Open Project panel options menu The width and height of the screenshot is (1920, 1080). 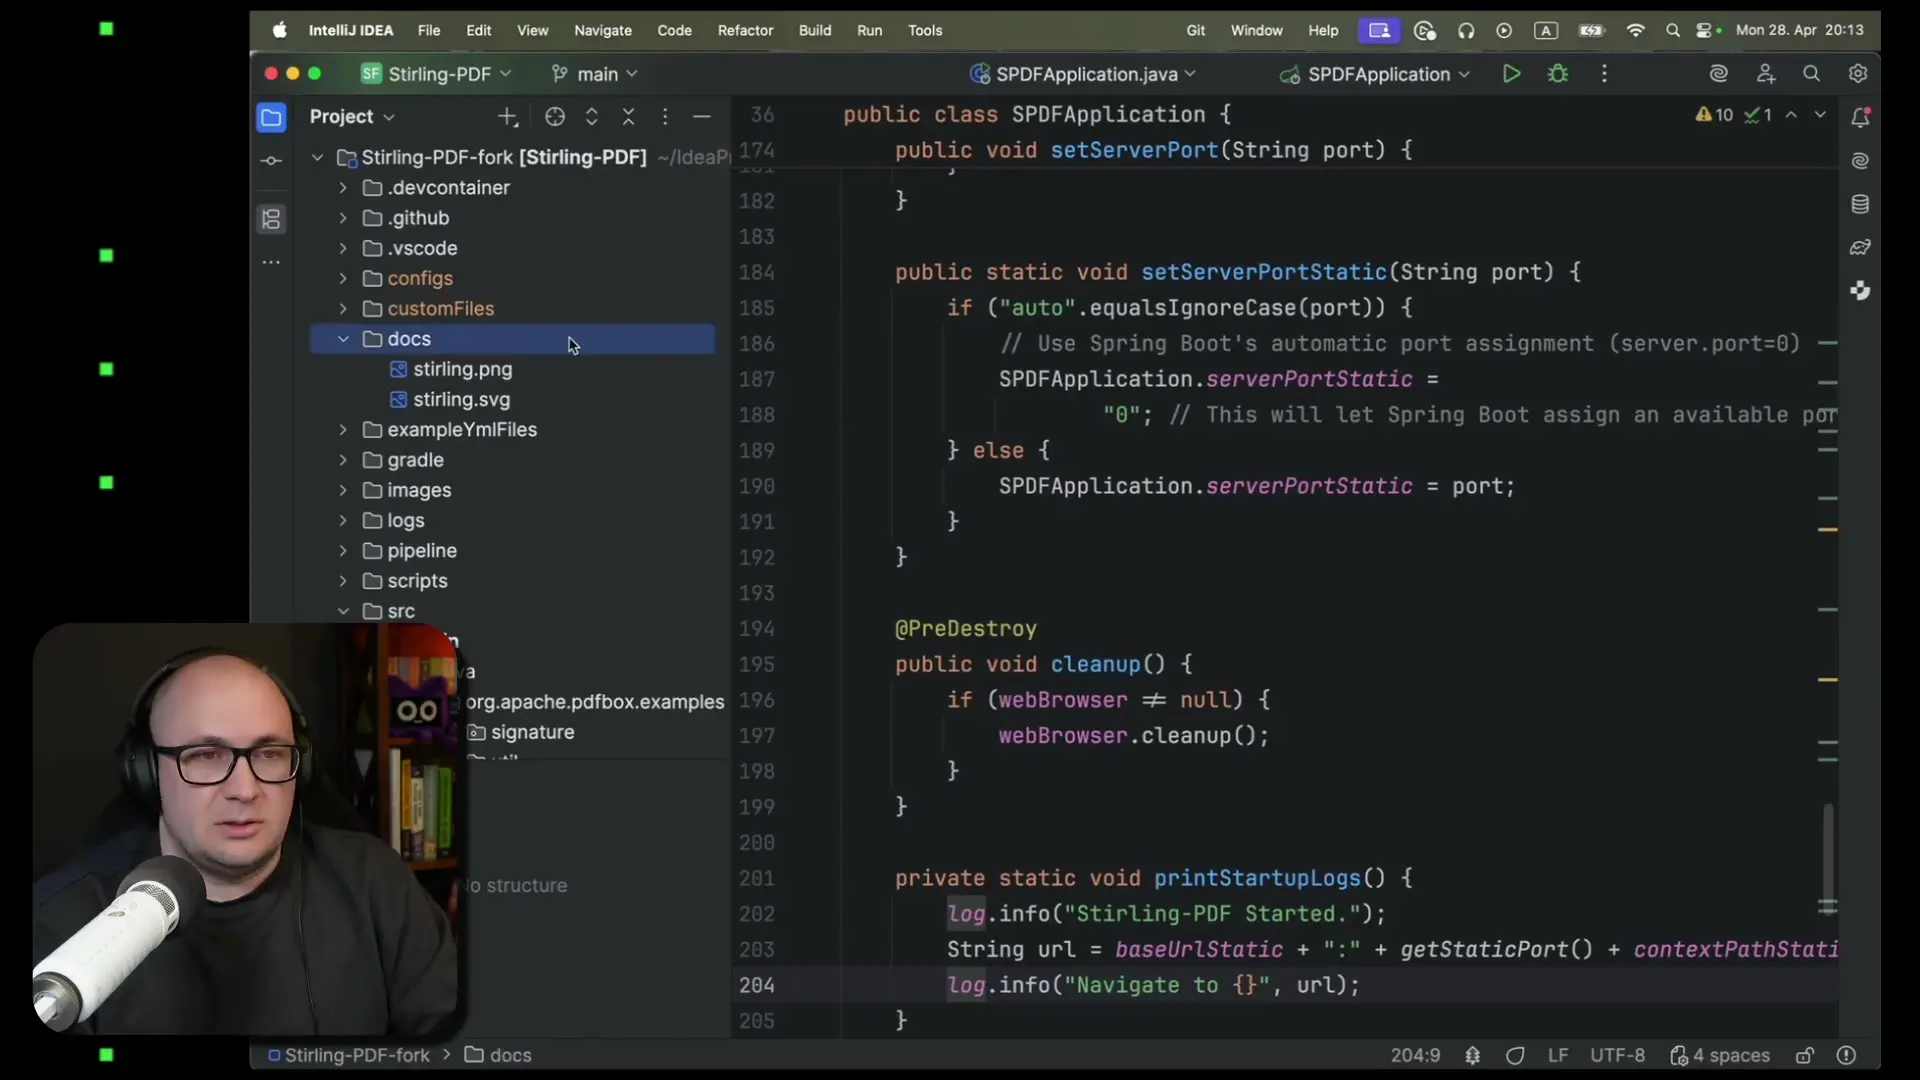(x=665, y=117)
